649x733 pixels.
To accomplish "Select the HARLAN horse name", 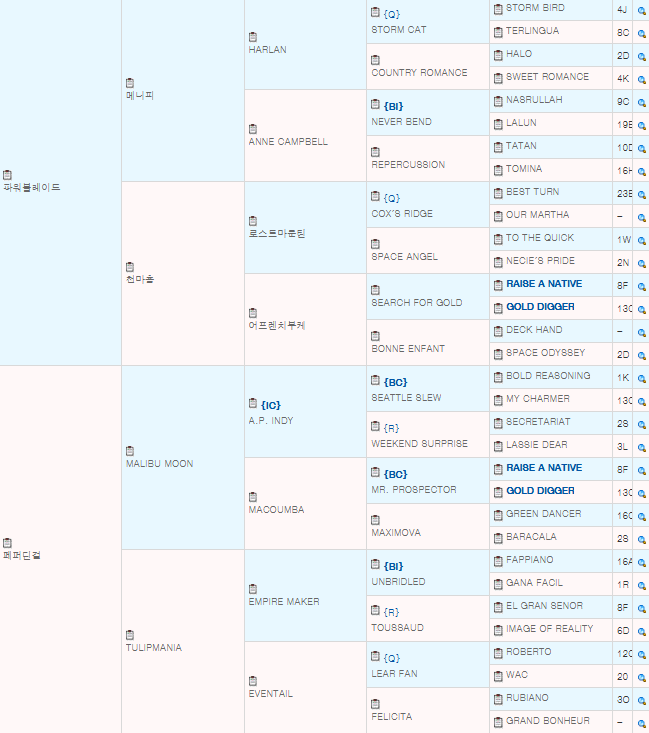I will point(267,50).
